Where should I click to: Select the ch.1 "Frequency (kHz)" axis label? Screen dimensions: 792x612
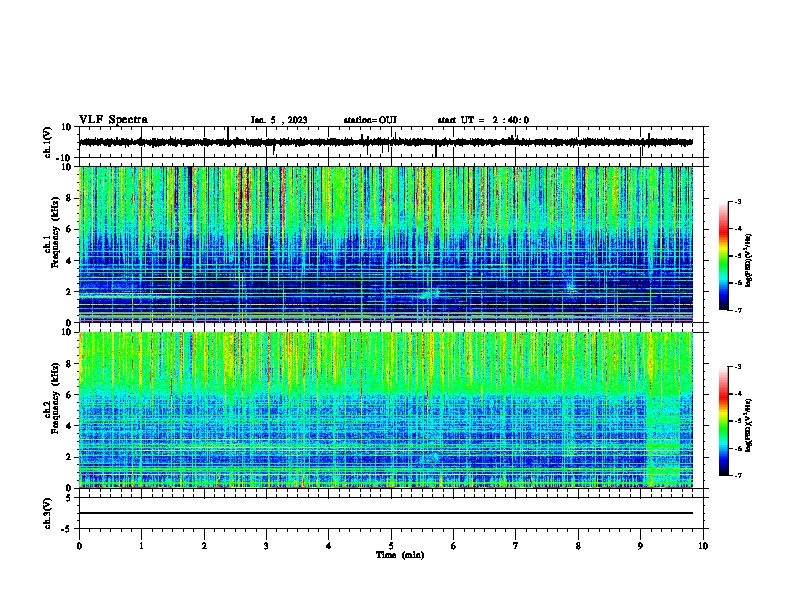click(x=56, y=233)
